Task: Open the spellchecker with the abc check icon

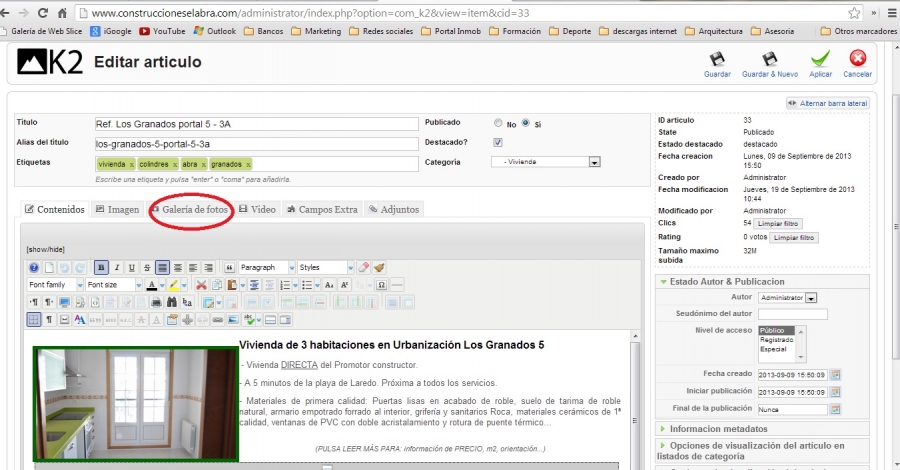Action: [249, 320]
